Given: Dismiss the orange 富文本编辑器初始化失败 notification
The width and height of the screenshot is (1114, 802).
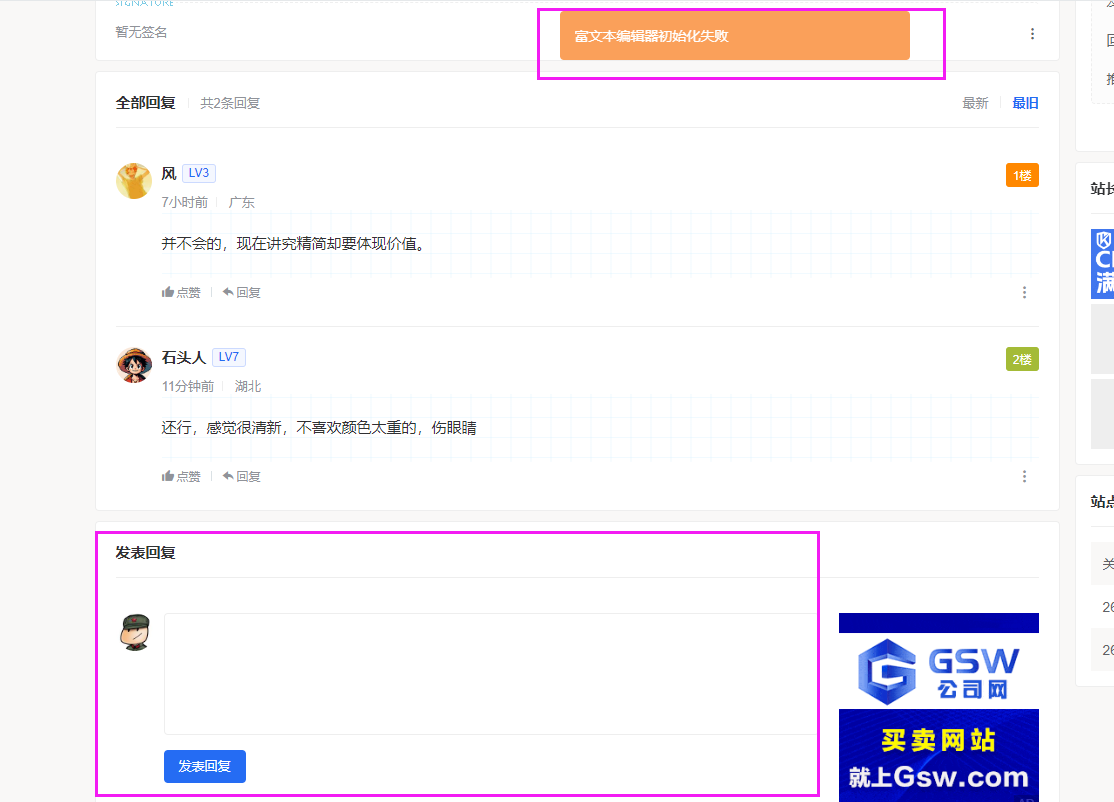Looking at the screenshot, I should [x=735, y=36].
